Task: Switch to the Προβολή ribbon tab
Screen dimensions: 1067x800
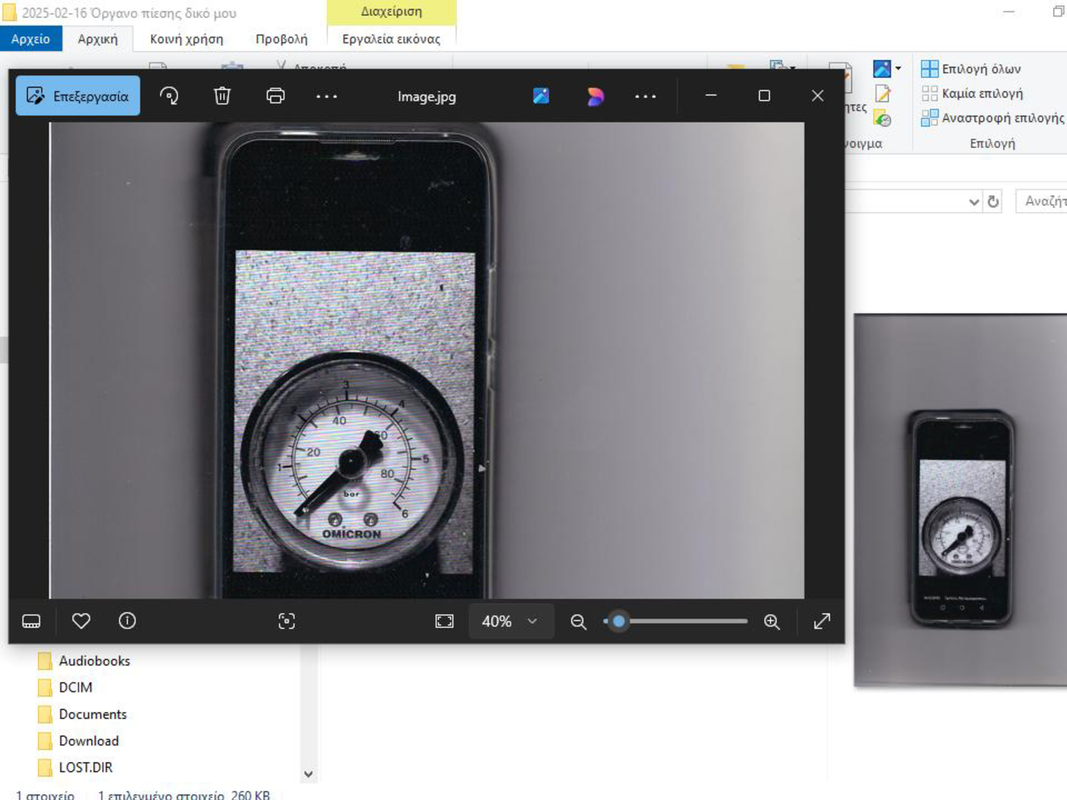Action: [x=282, y=39]
